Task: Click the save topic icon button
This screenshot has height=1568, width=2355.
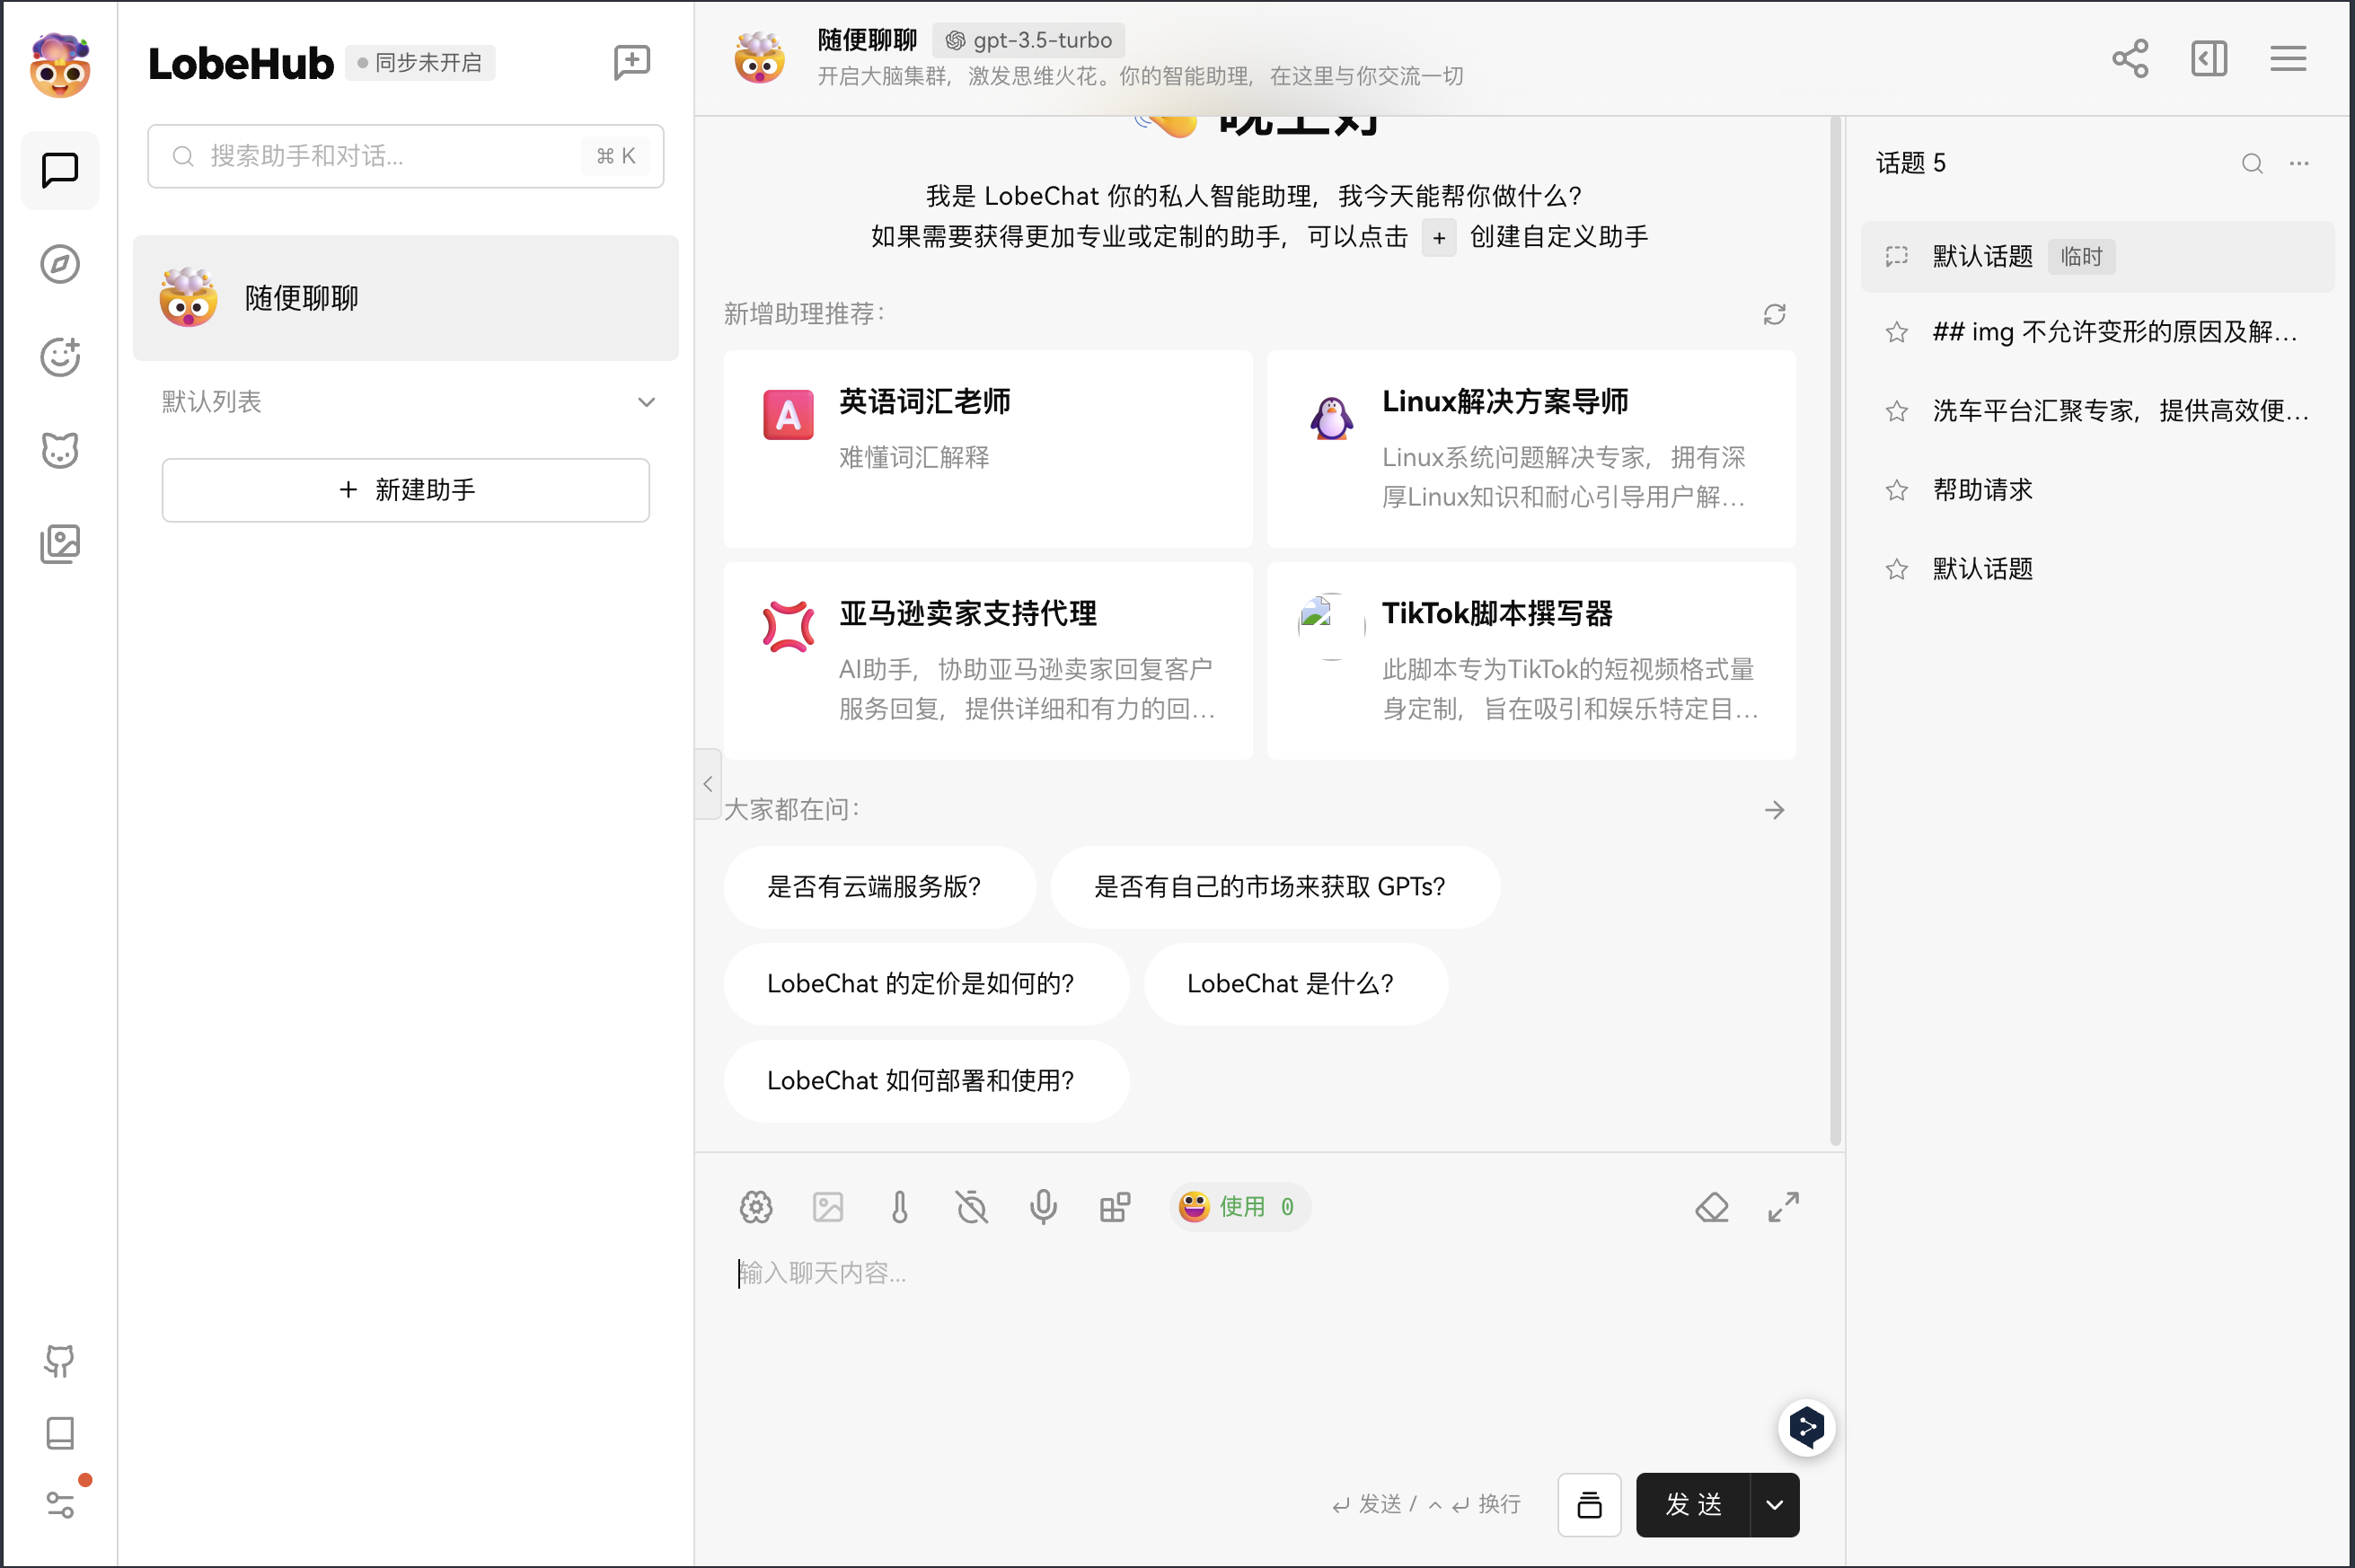Action: point(1589,1504)
